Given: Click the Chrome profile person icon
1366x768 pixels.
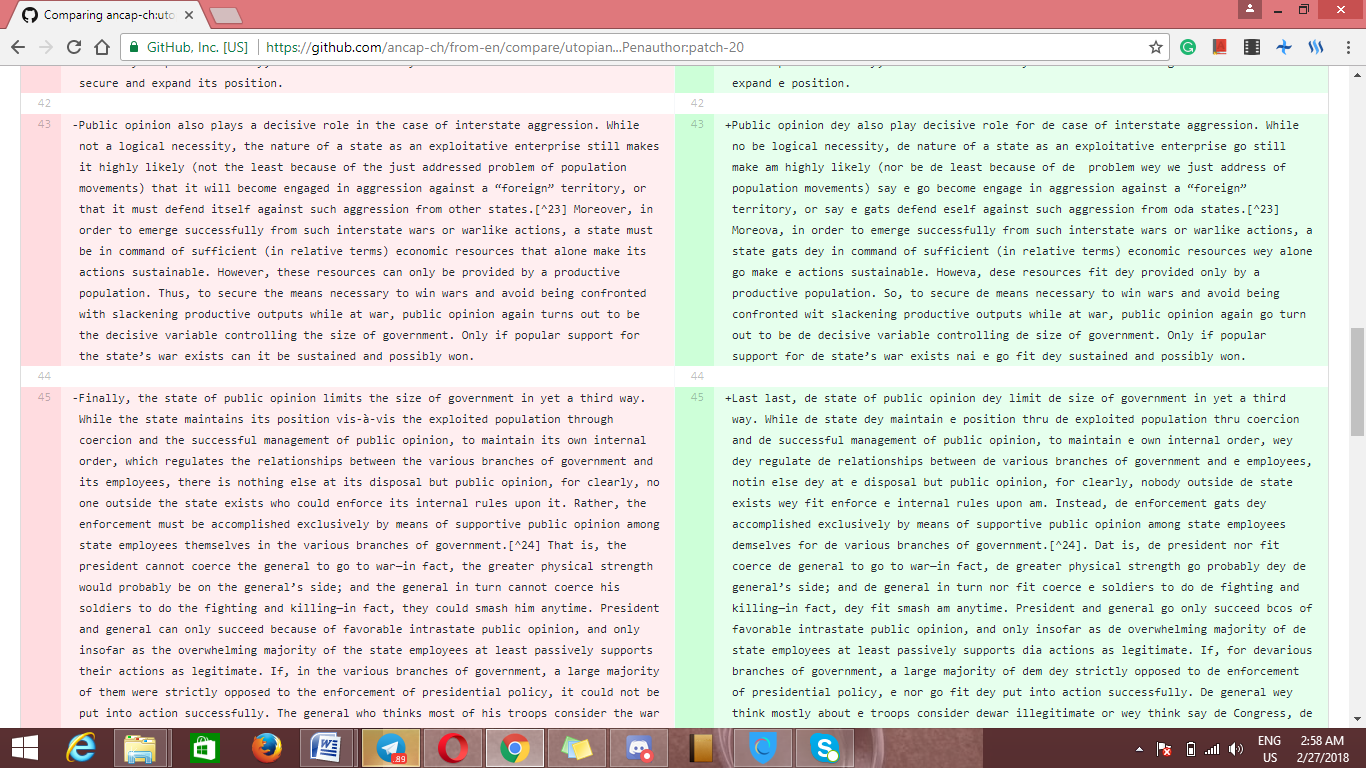Looking at the screenshot, I should pos(1250,9).
